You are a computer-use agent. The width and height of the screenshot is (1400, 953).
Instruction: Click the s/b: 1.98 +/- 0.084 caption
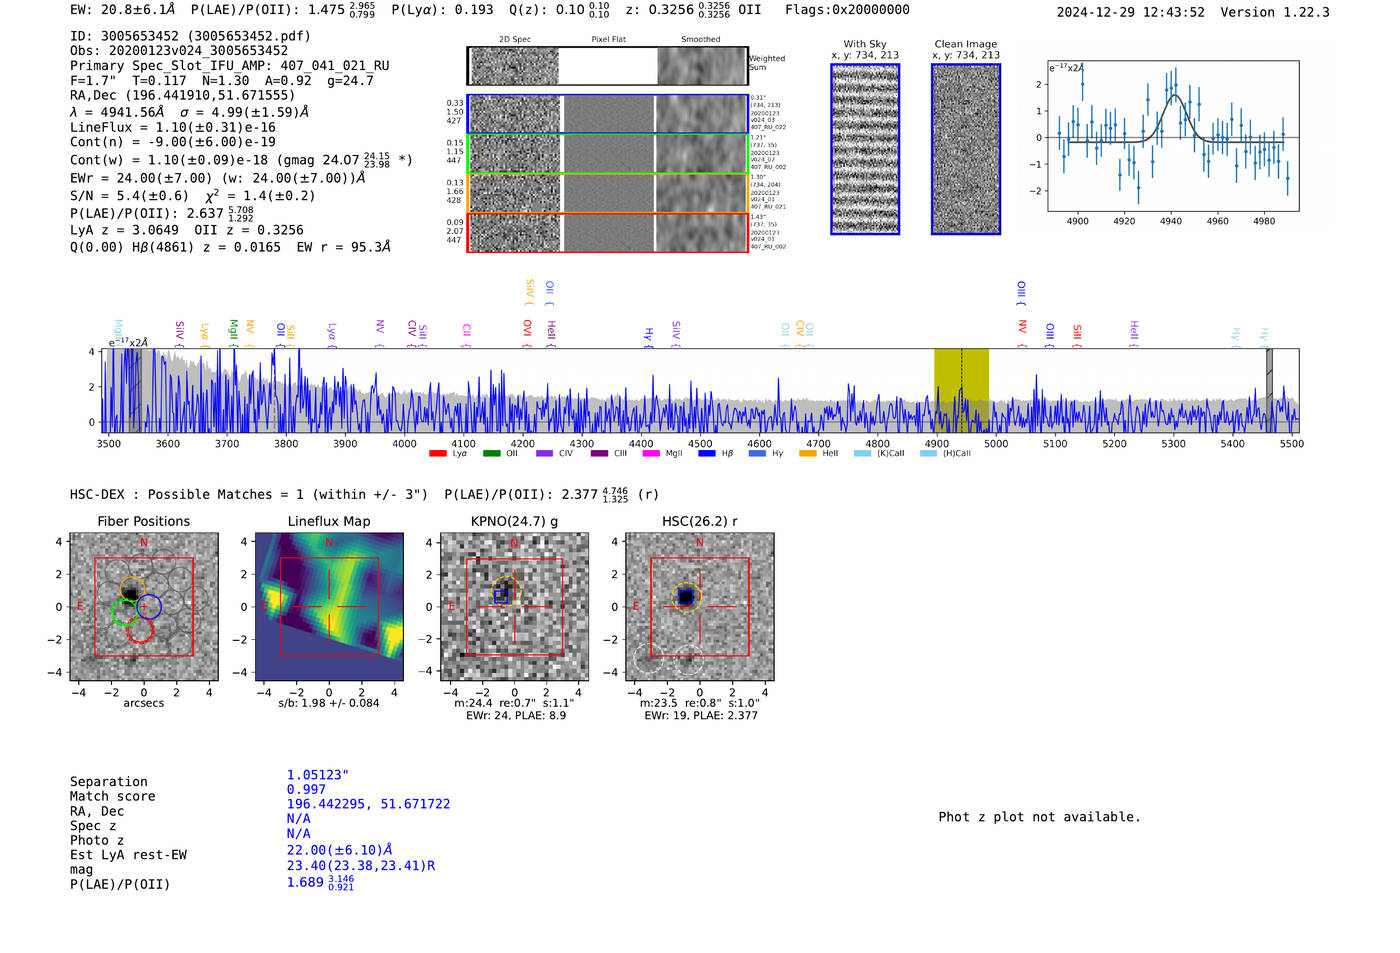coord(329,703)
